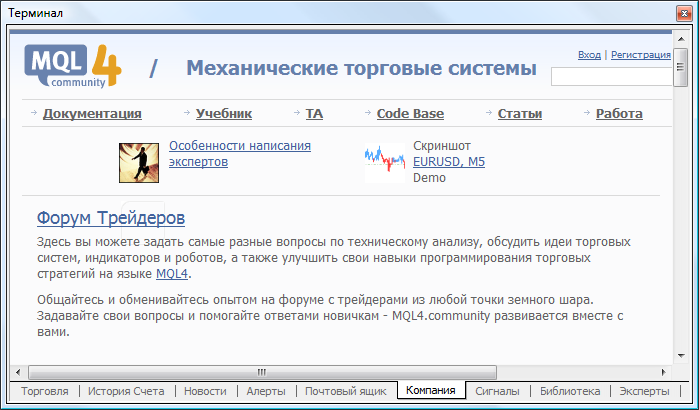Switch to the Библиотека tab

570,391
